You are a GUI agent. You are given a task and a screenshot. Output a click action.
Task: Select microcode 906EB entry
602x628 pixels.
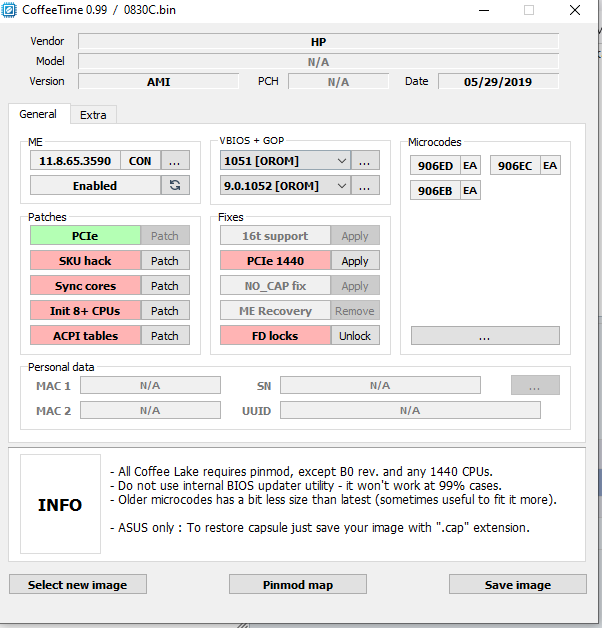[x=435, y=190]
